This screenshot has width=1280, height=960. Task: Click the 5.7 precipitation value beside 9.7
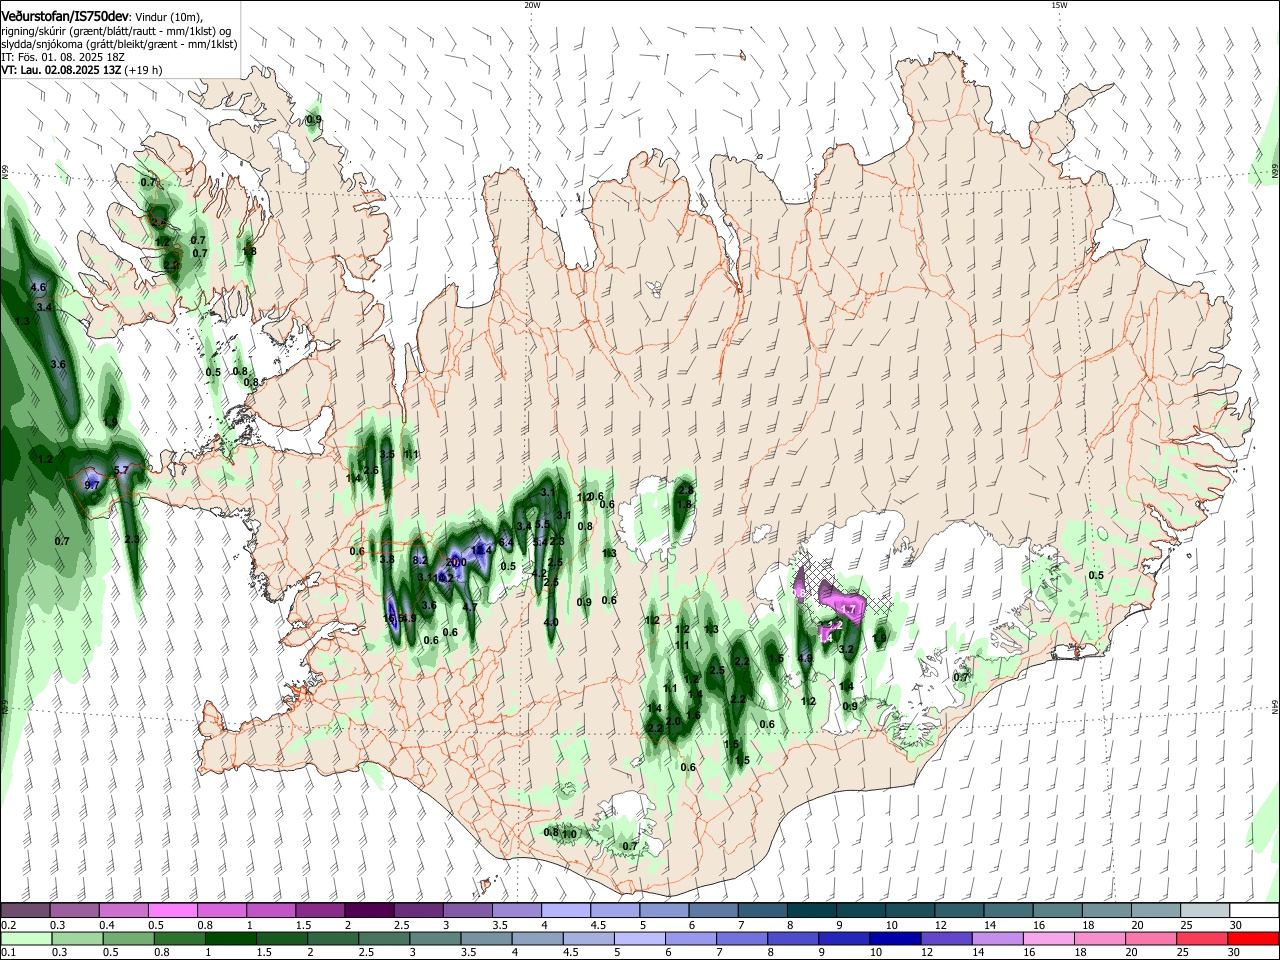[x=122, y=469]
